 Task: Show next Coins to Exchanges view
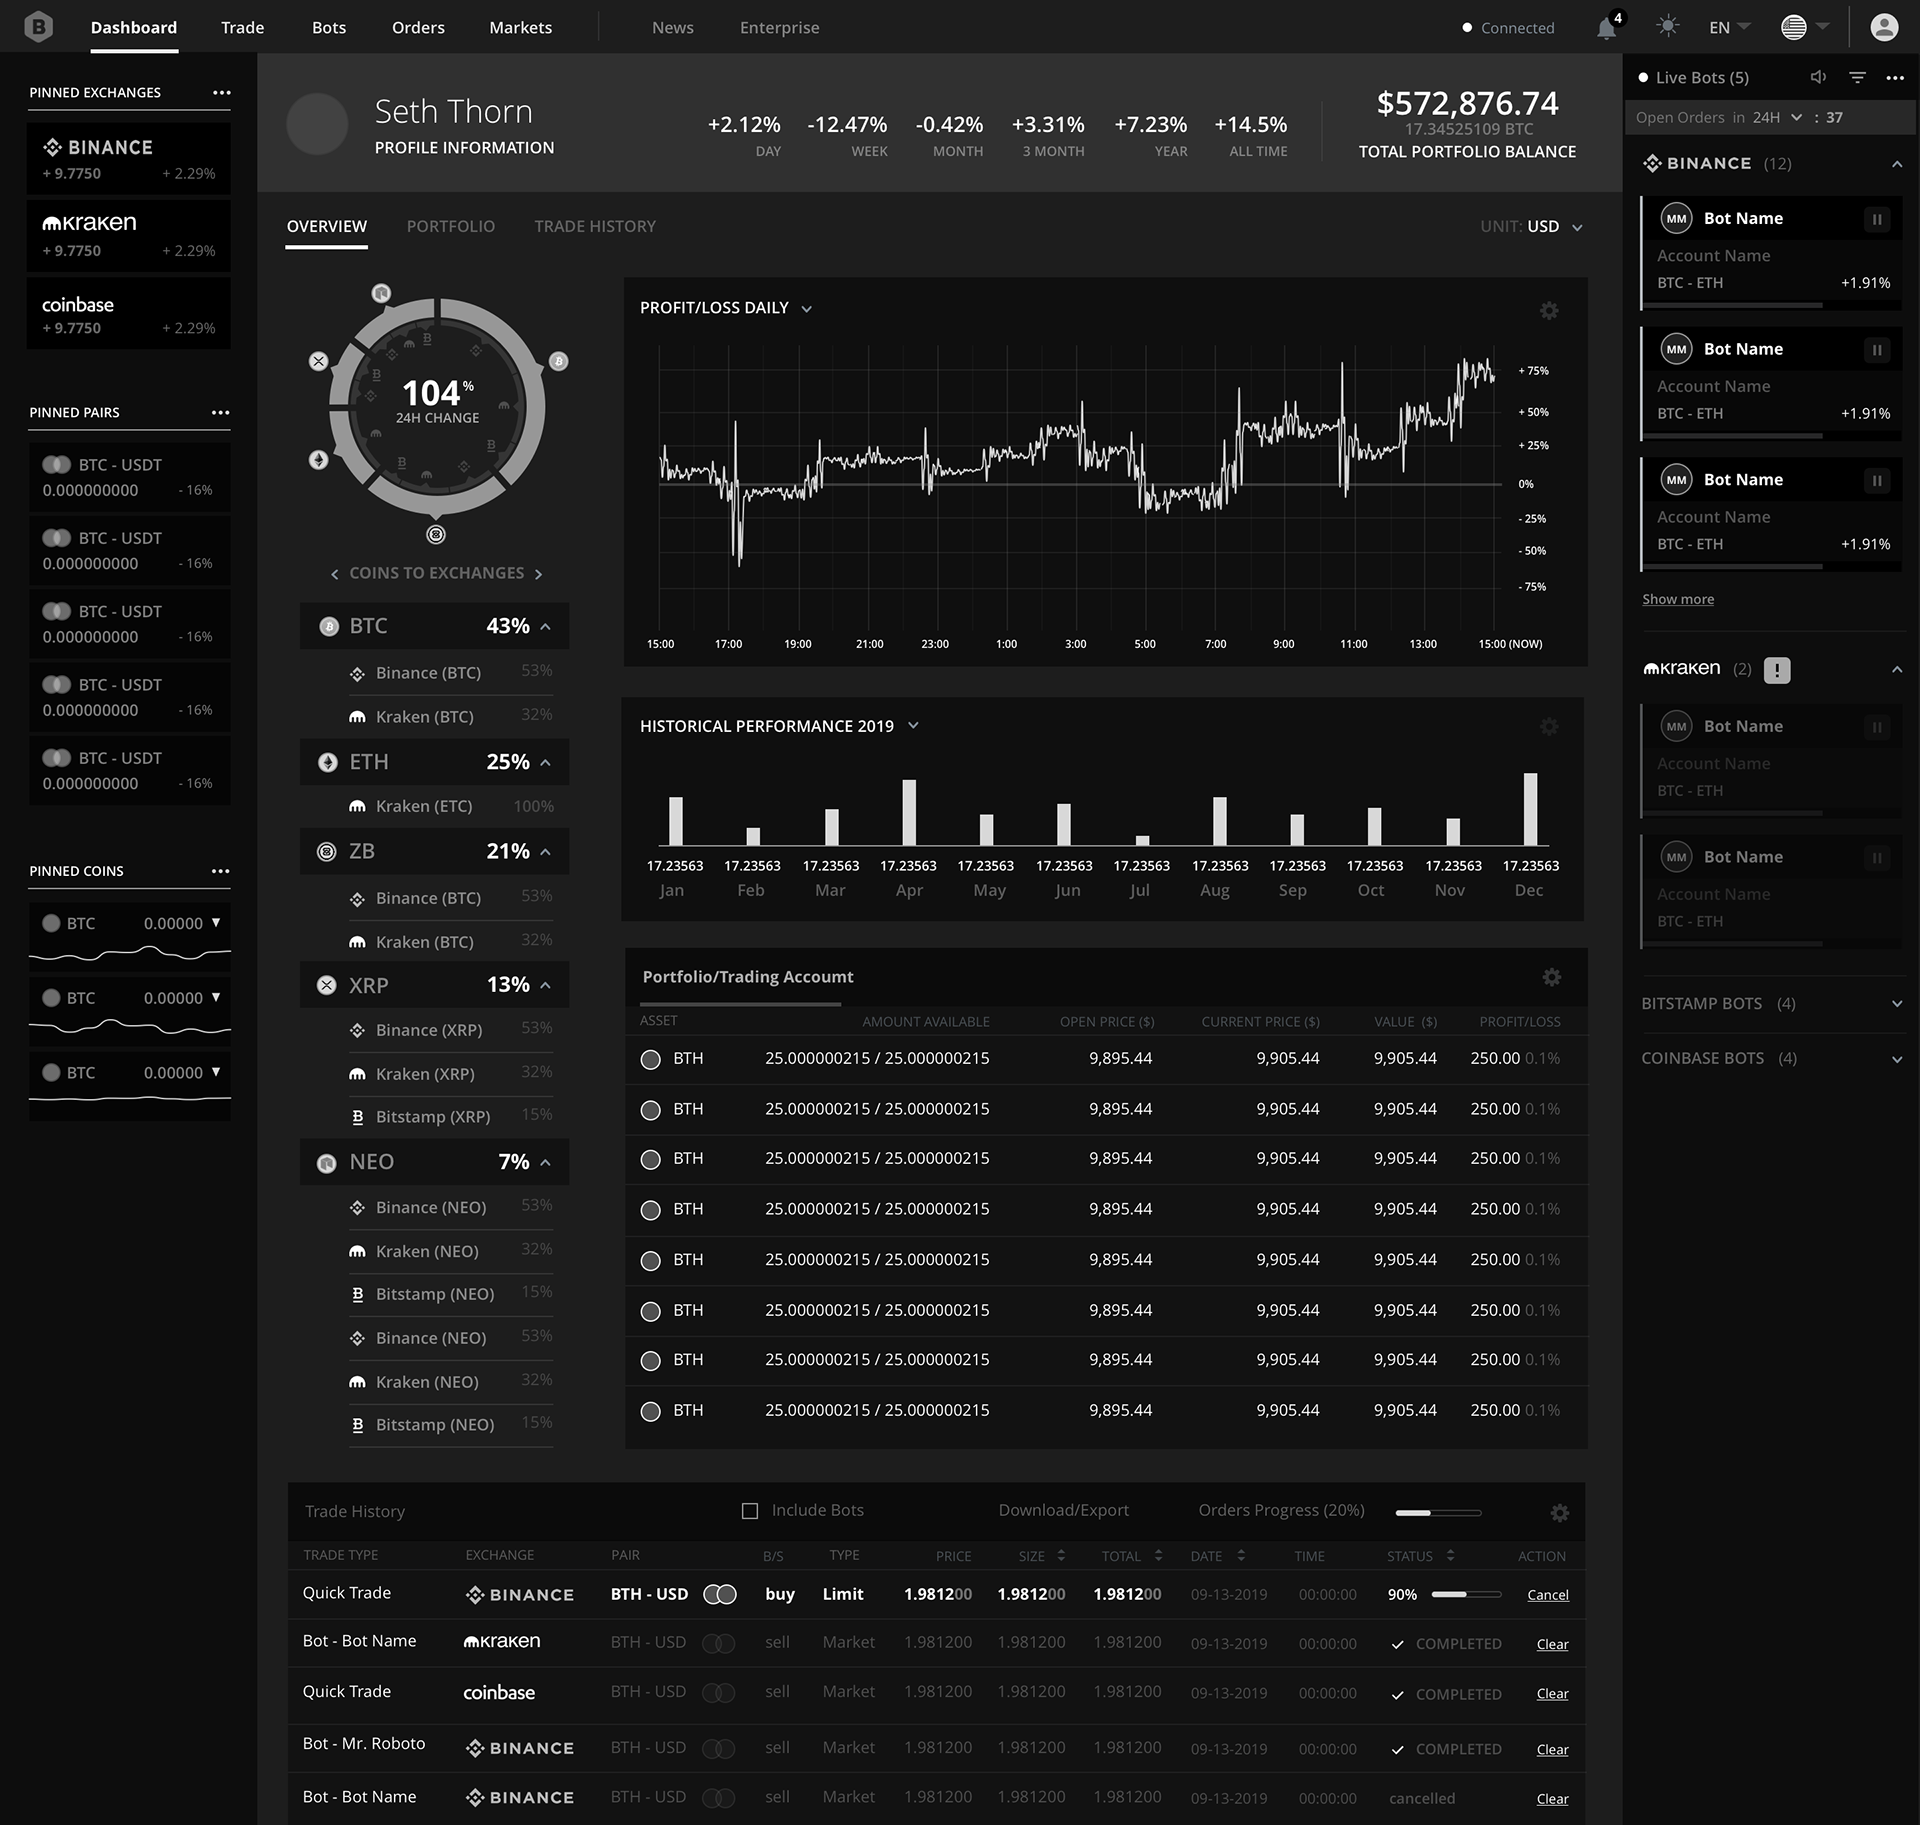[539, 574]
